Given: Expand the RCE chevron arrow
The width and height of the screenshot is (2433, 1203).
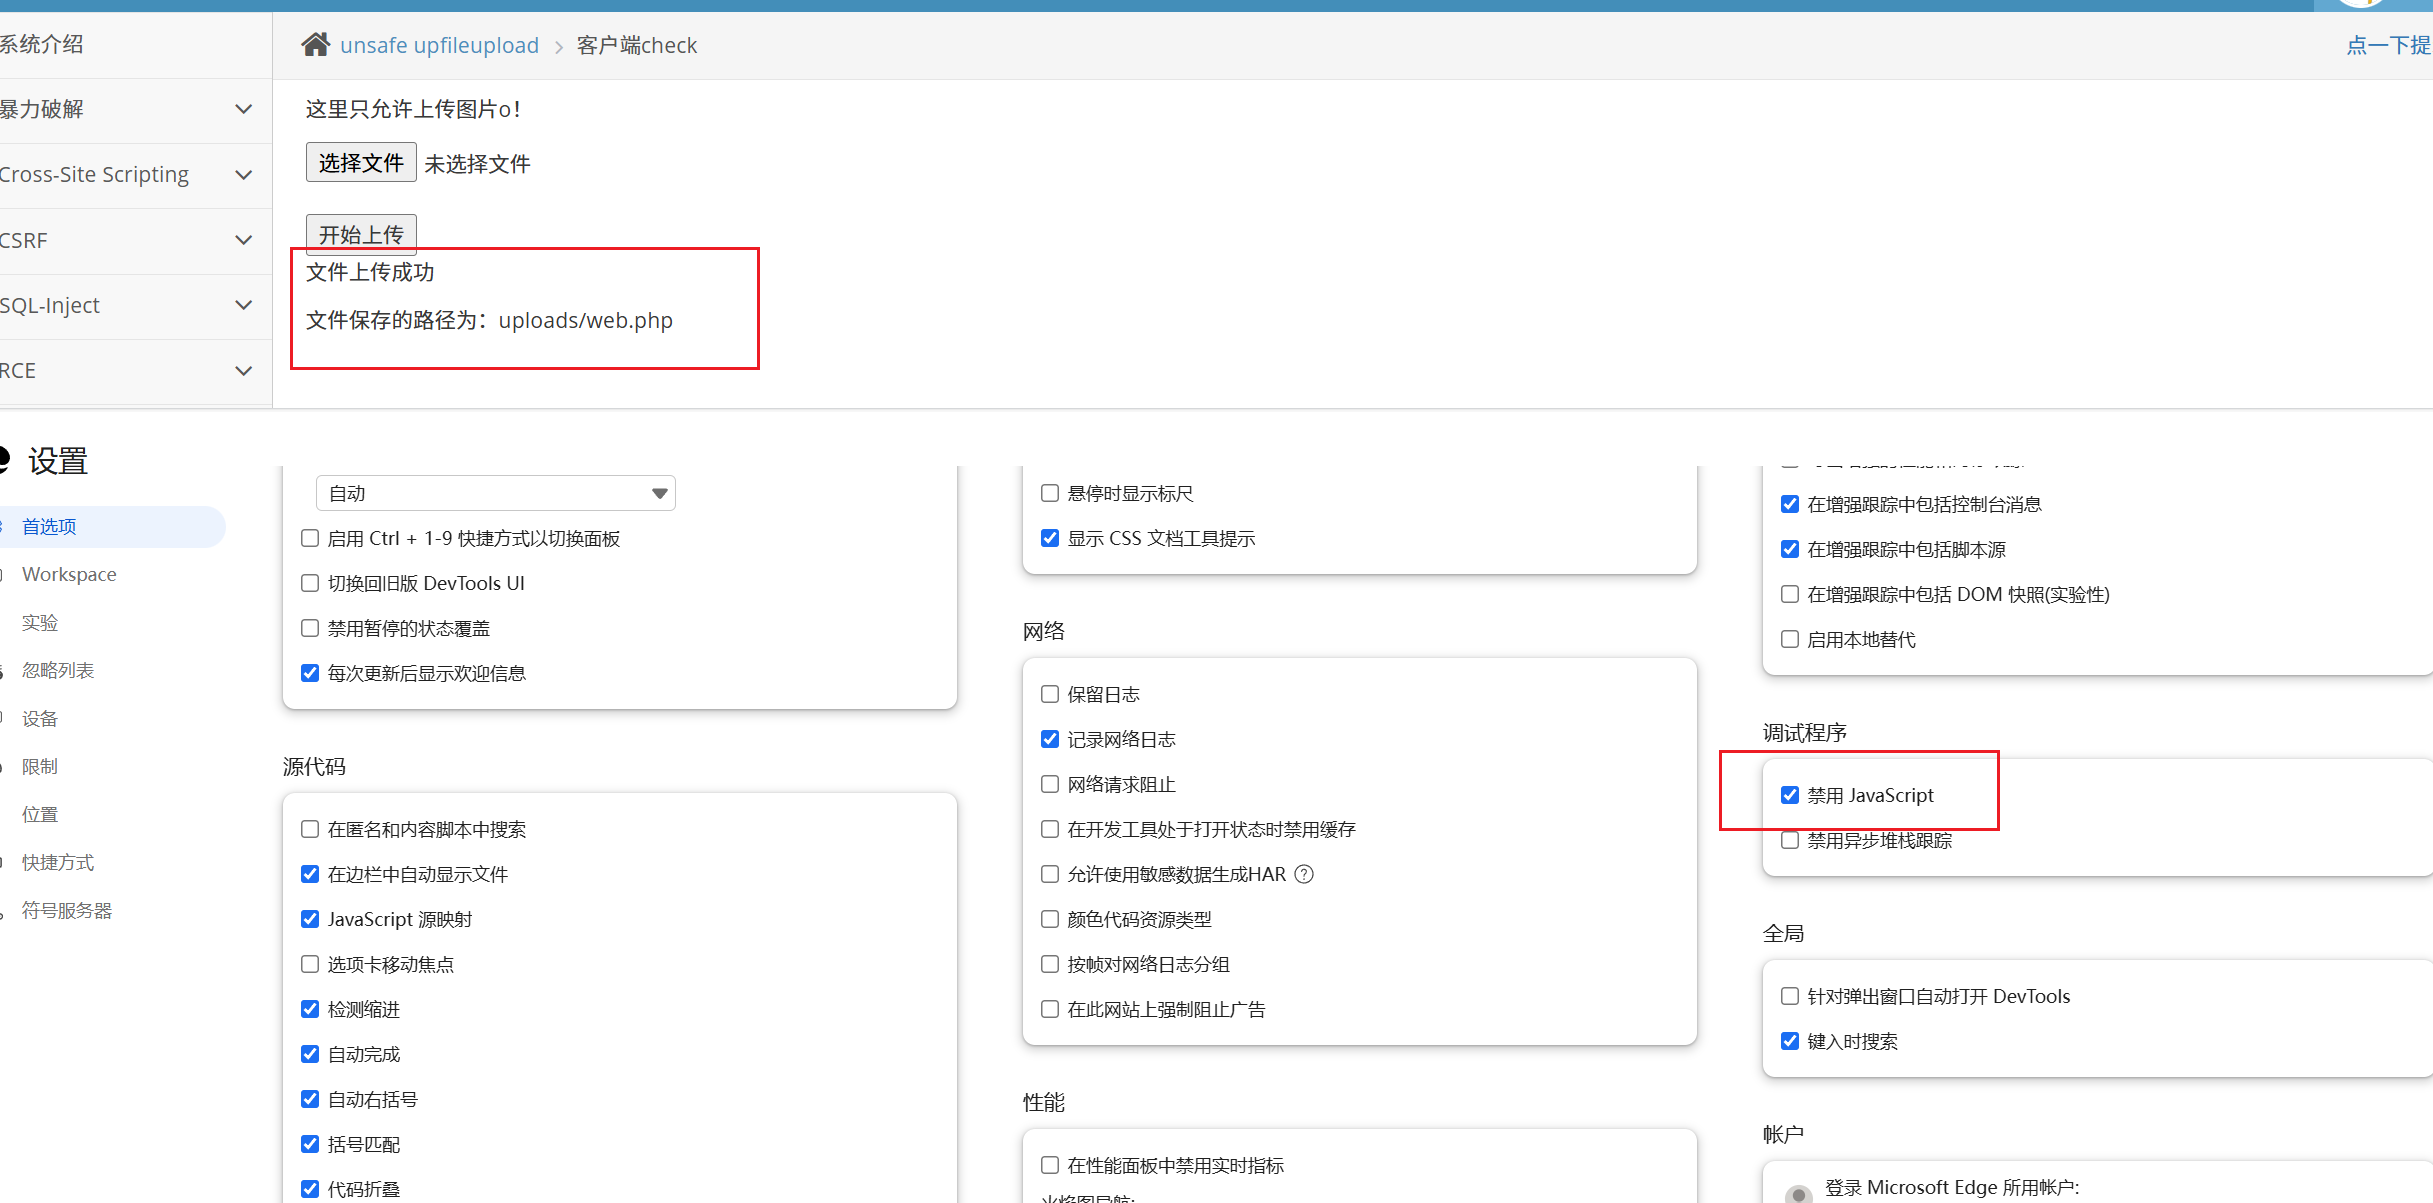Looking at the screenshot, I should pyautogui.click(x=243, y=371).
